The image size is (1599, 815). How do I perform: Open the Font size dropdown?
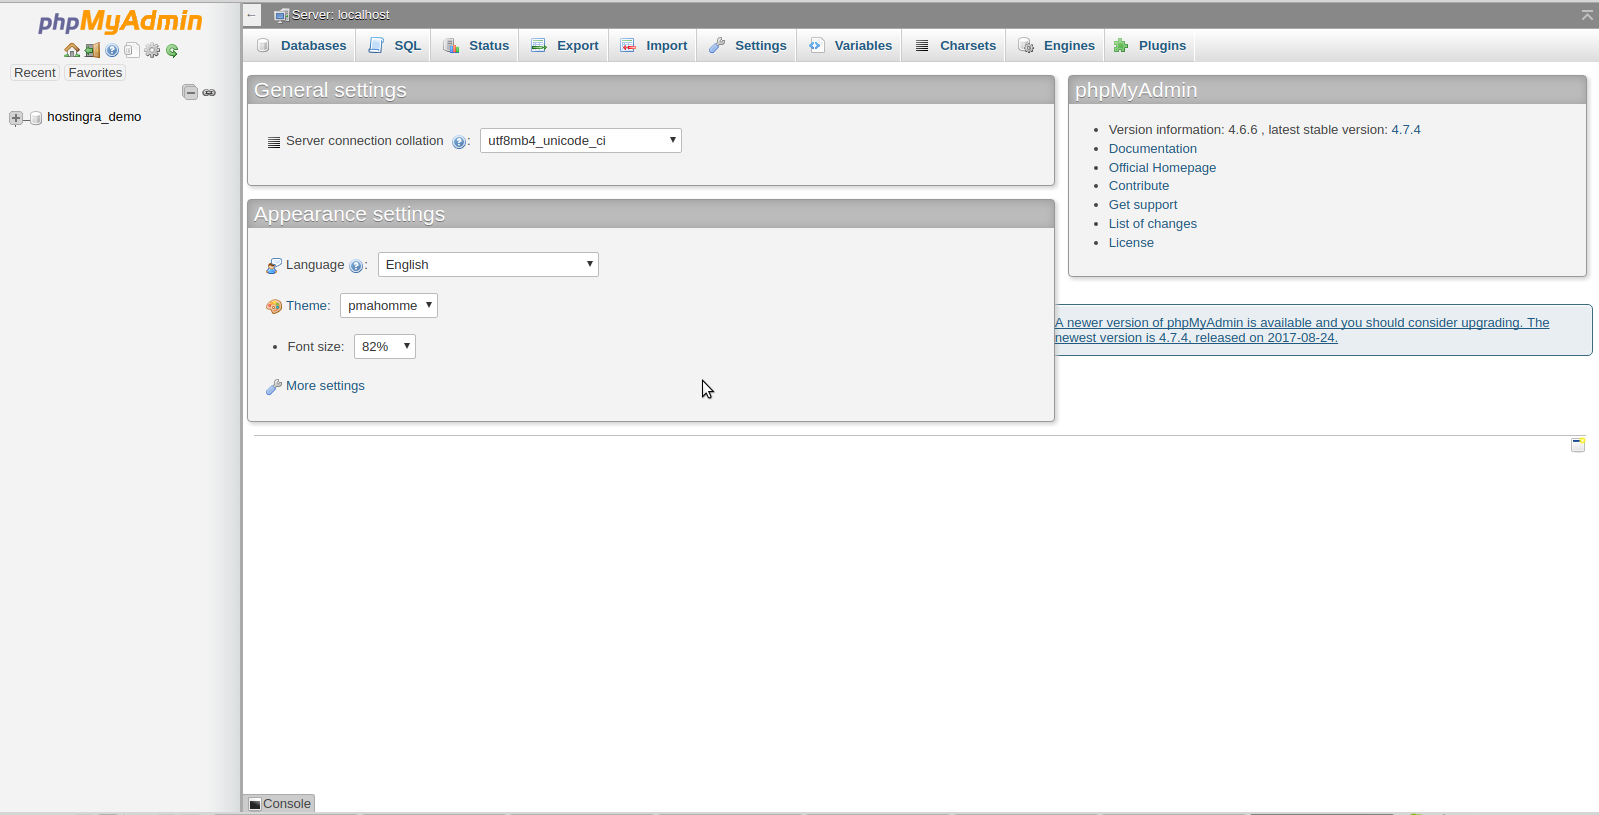(x=385, y=347)
